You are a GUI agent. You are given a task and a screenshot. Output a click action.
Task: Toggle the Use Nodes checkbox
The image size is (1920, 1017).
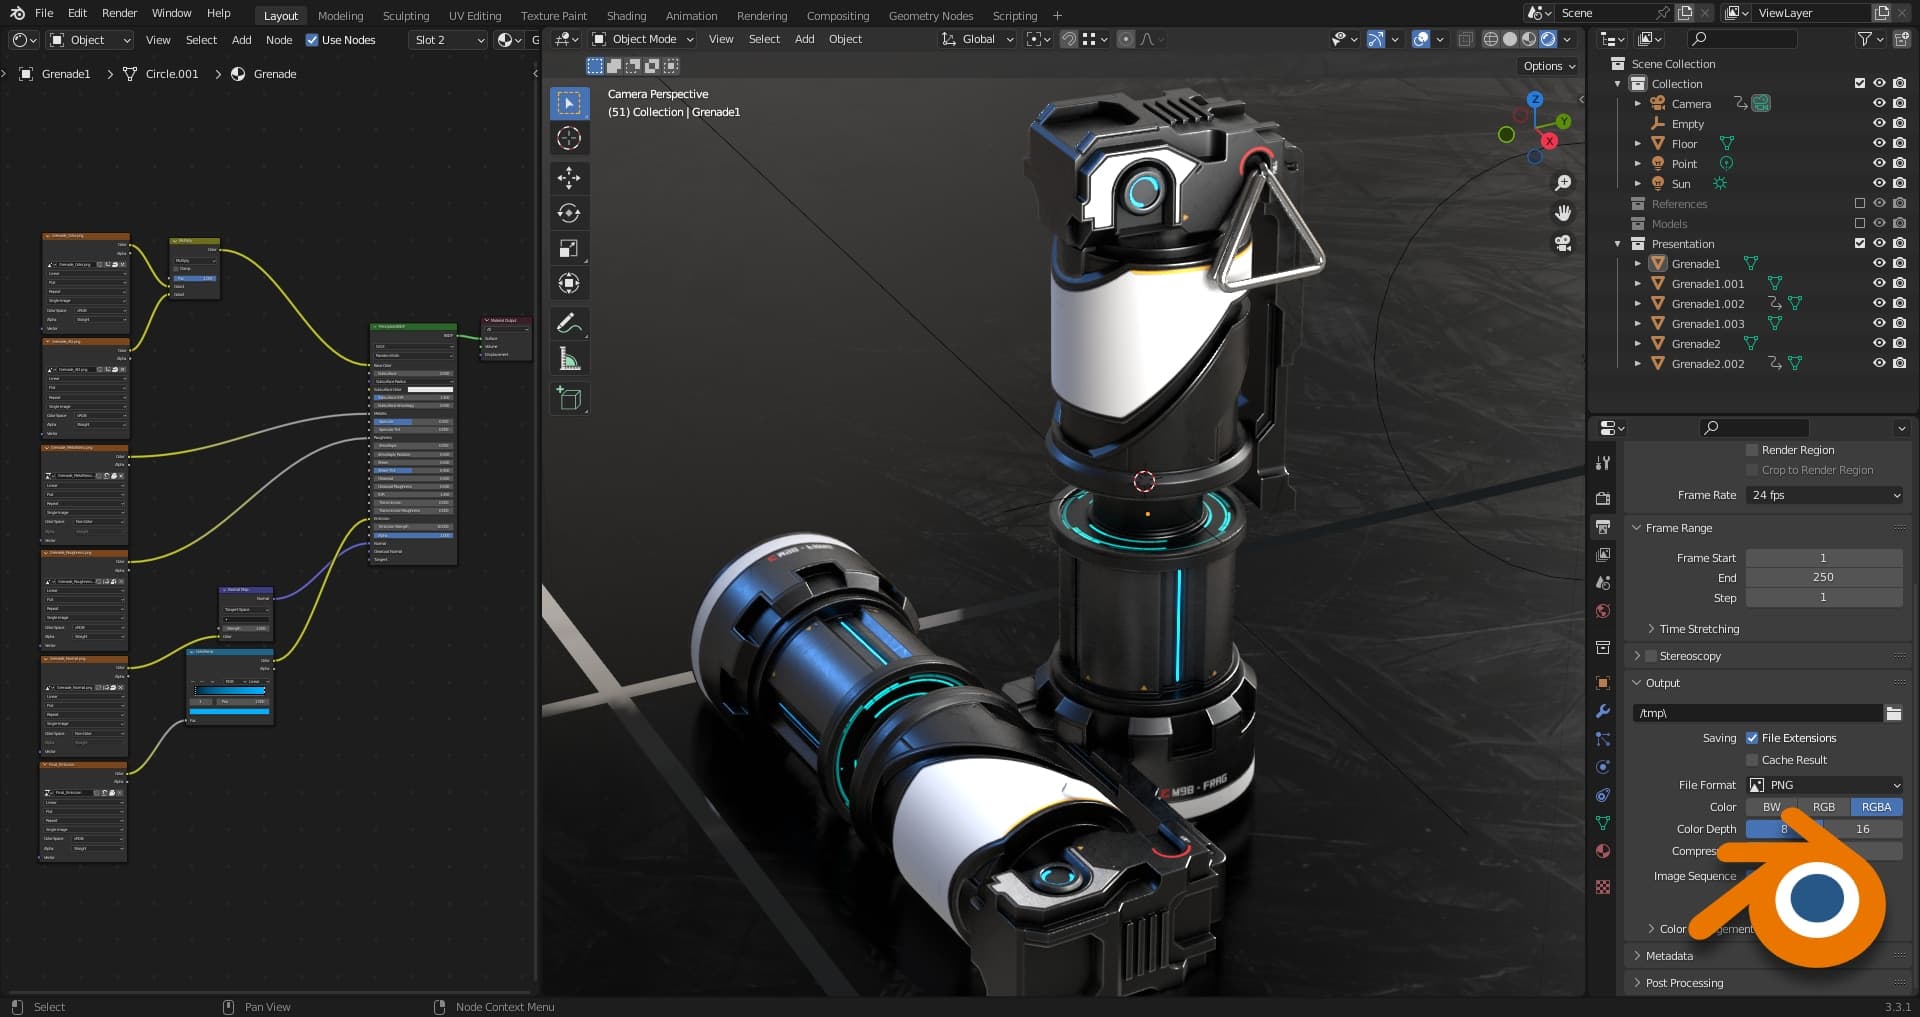coord(312,40)
